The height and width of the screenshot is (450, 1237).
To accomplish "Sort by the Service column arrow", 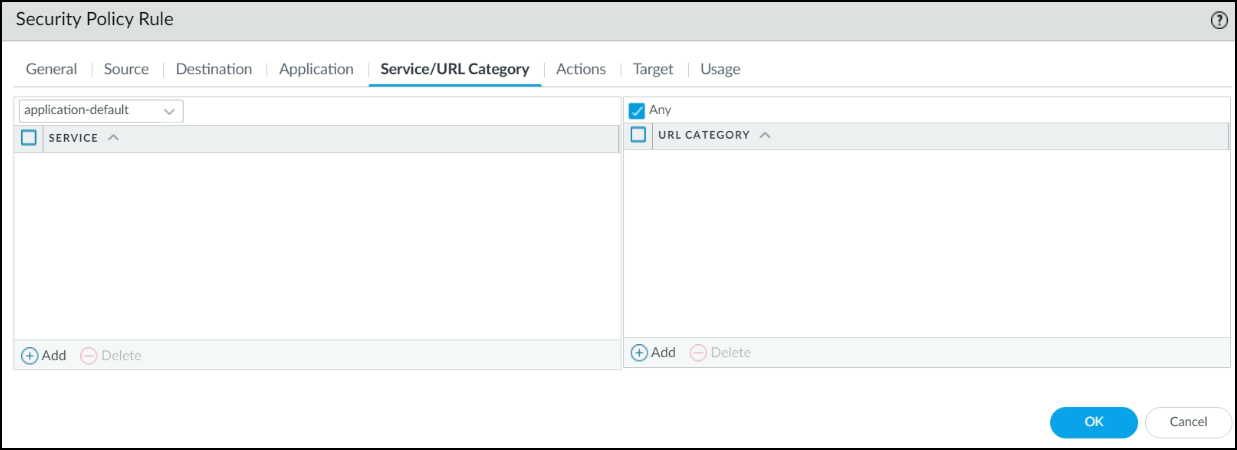I will pos(113,138).
